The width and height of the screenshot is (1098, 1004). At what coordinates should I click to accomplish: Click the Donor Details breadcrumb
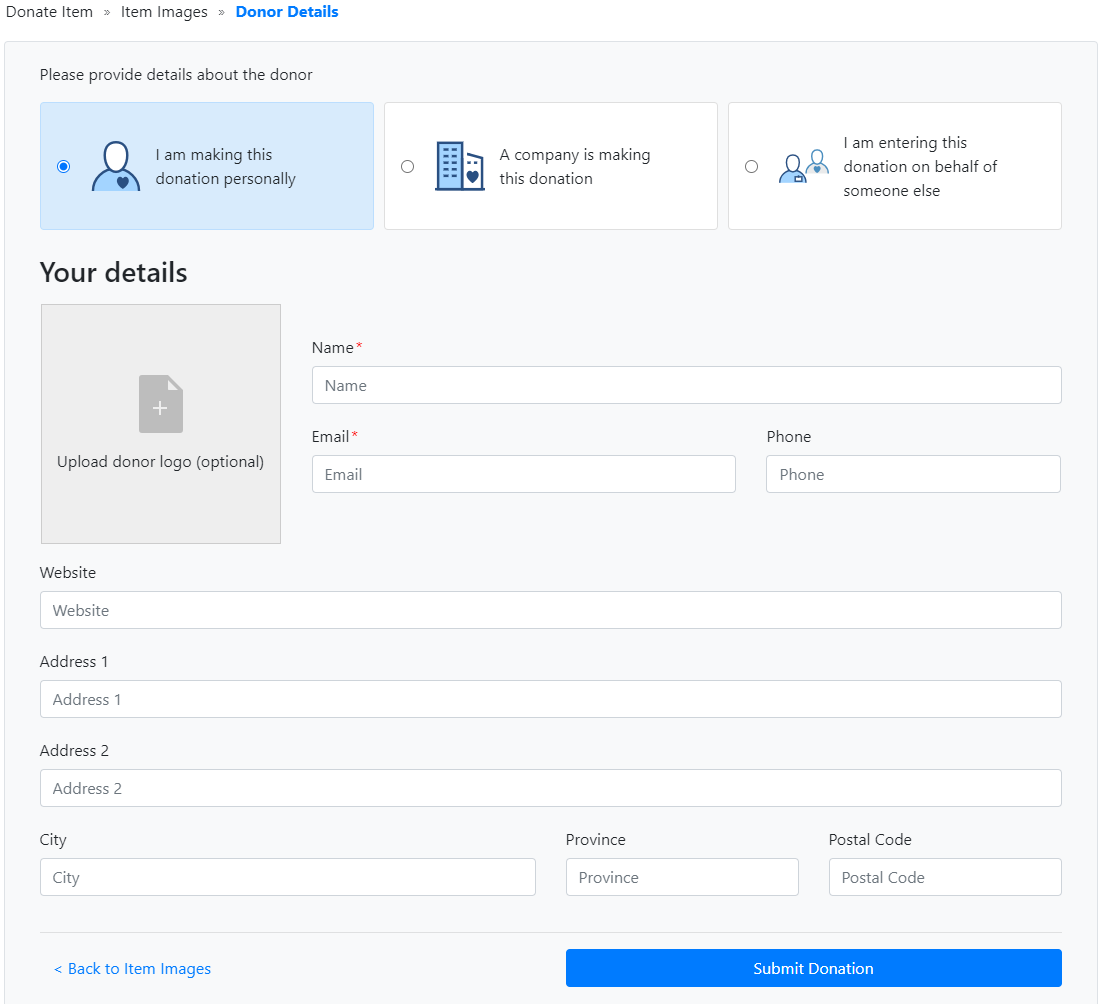287,12
